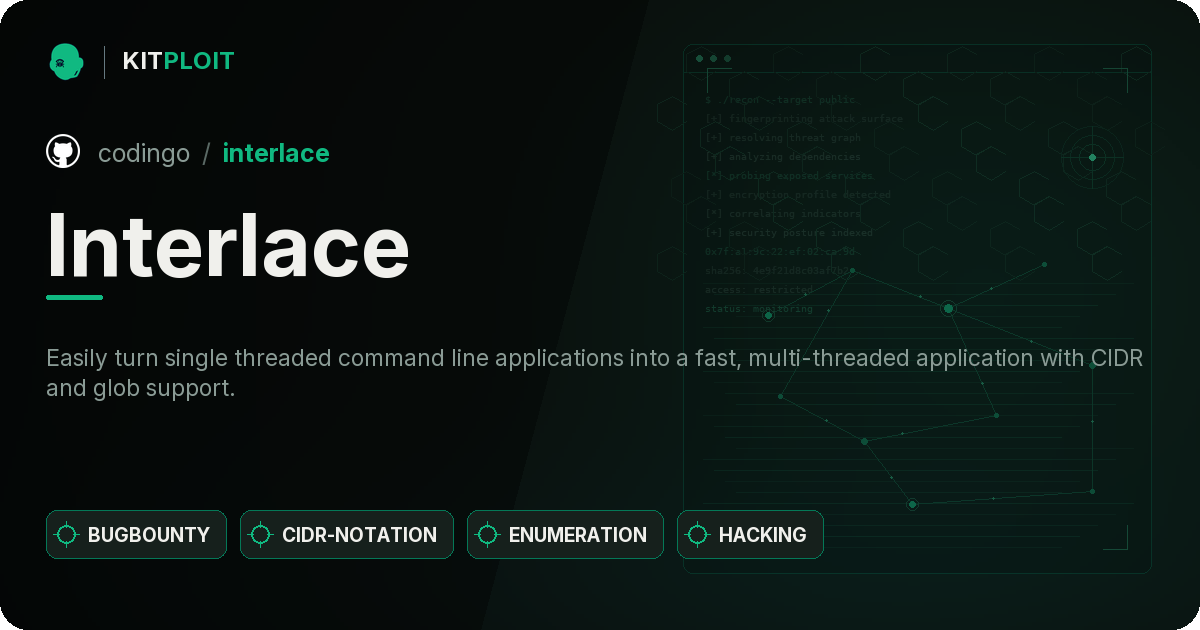Click the KitPloit green head logo
Screen dimensions: 1200x630
point(66,61)
